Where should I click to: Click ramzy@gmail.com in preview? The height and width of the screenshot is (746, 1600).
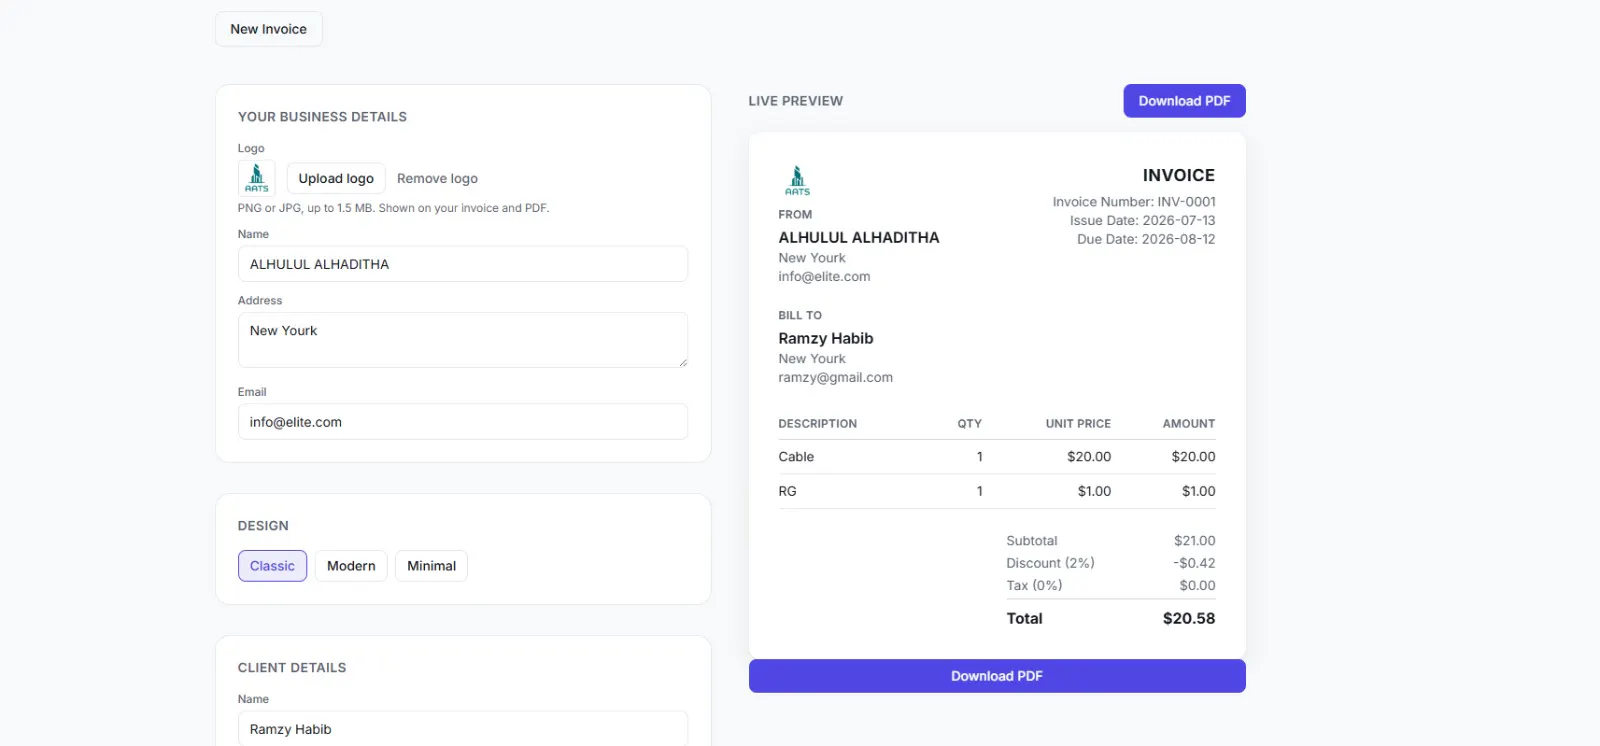point(835,378)
